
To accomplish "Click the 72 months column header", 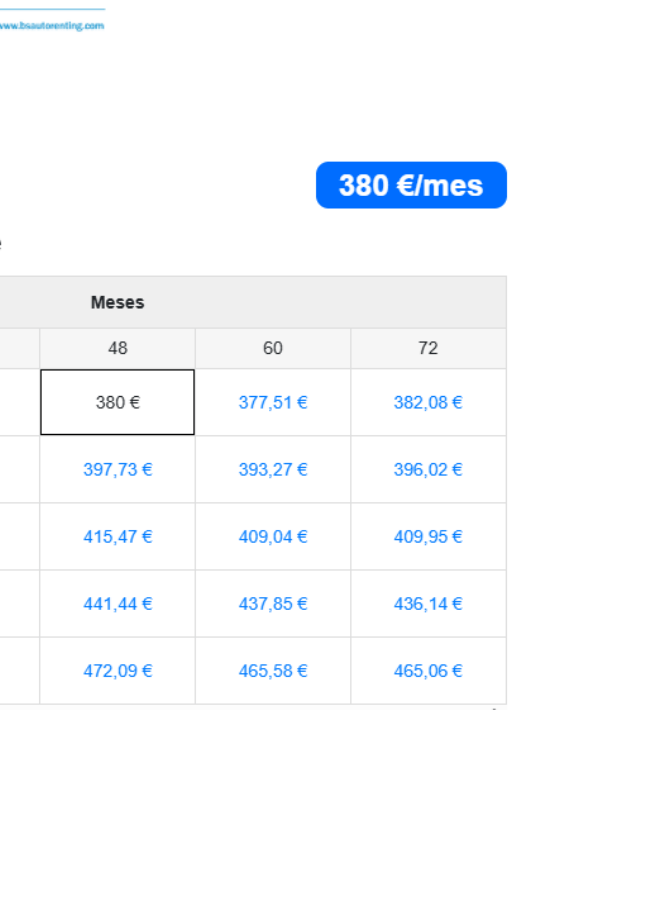I will click(428, 348).
